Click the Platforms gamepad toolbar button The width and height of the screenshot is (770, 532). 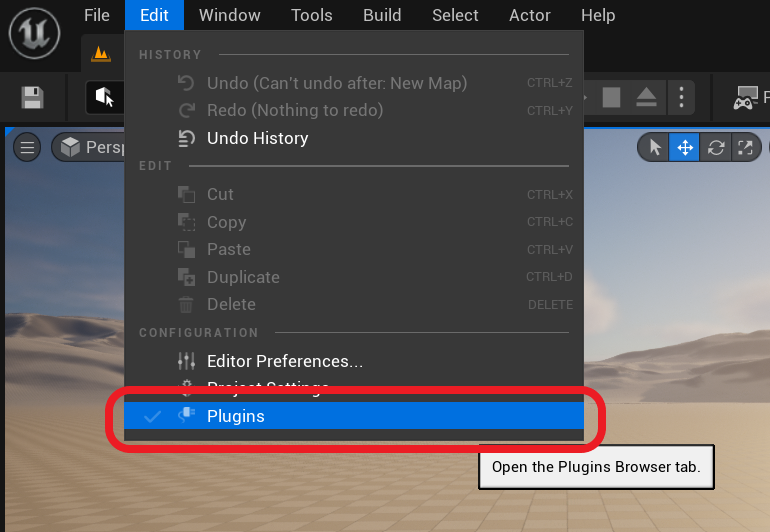coord(746,98)
